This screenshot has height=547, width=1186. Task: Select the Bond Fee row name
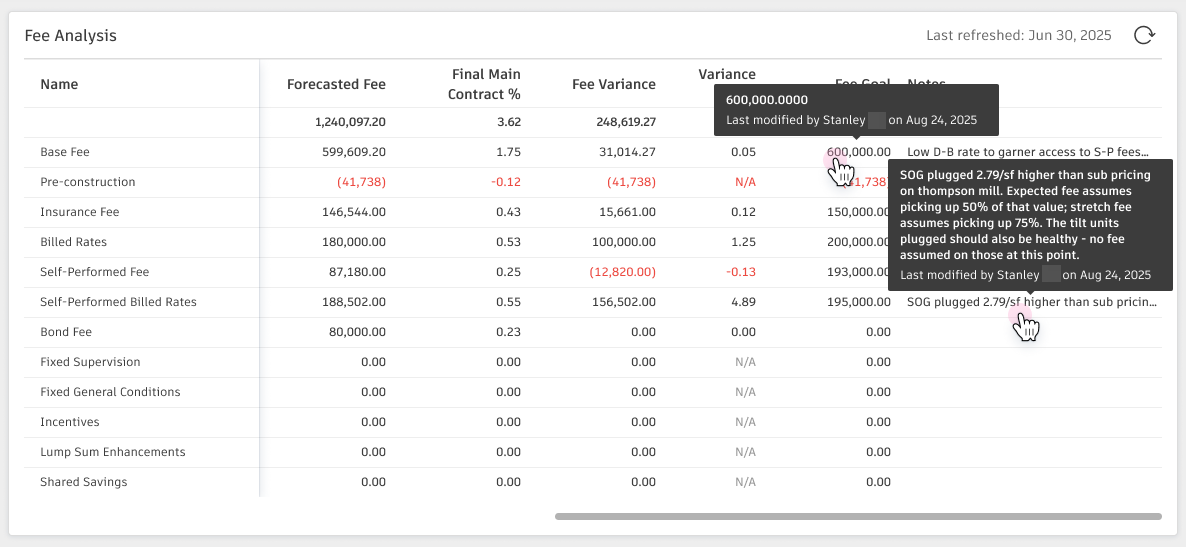pos(66,331)
